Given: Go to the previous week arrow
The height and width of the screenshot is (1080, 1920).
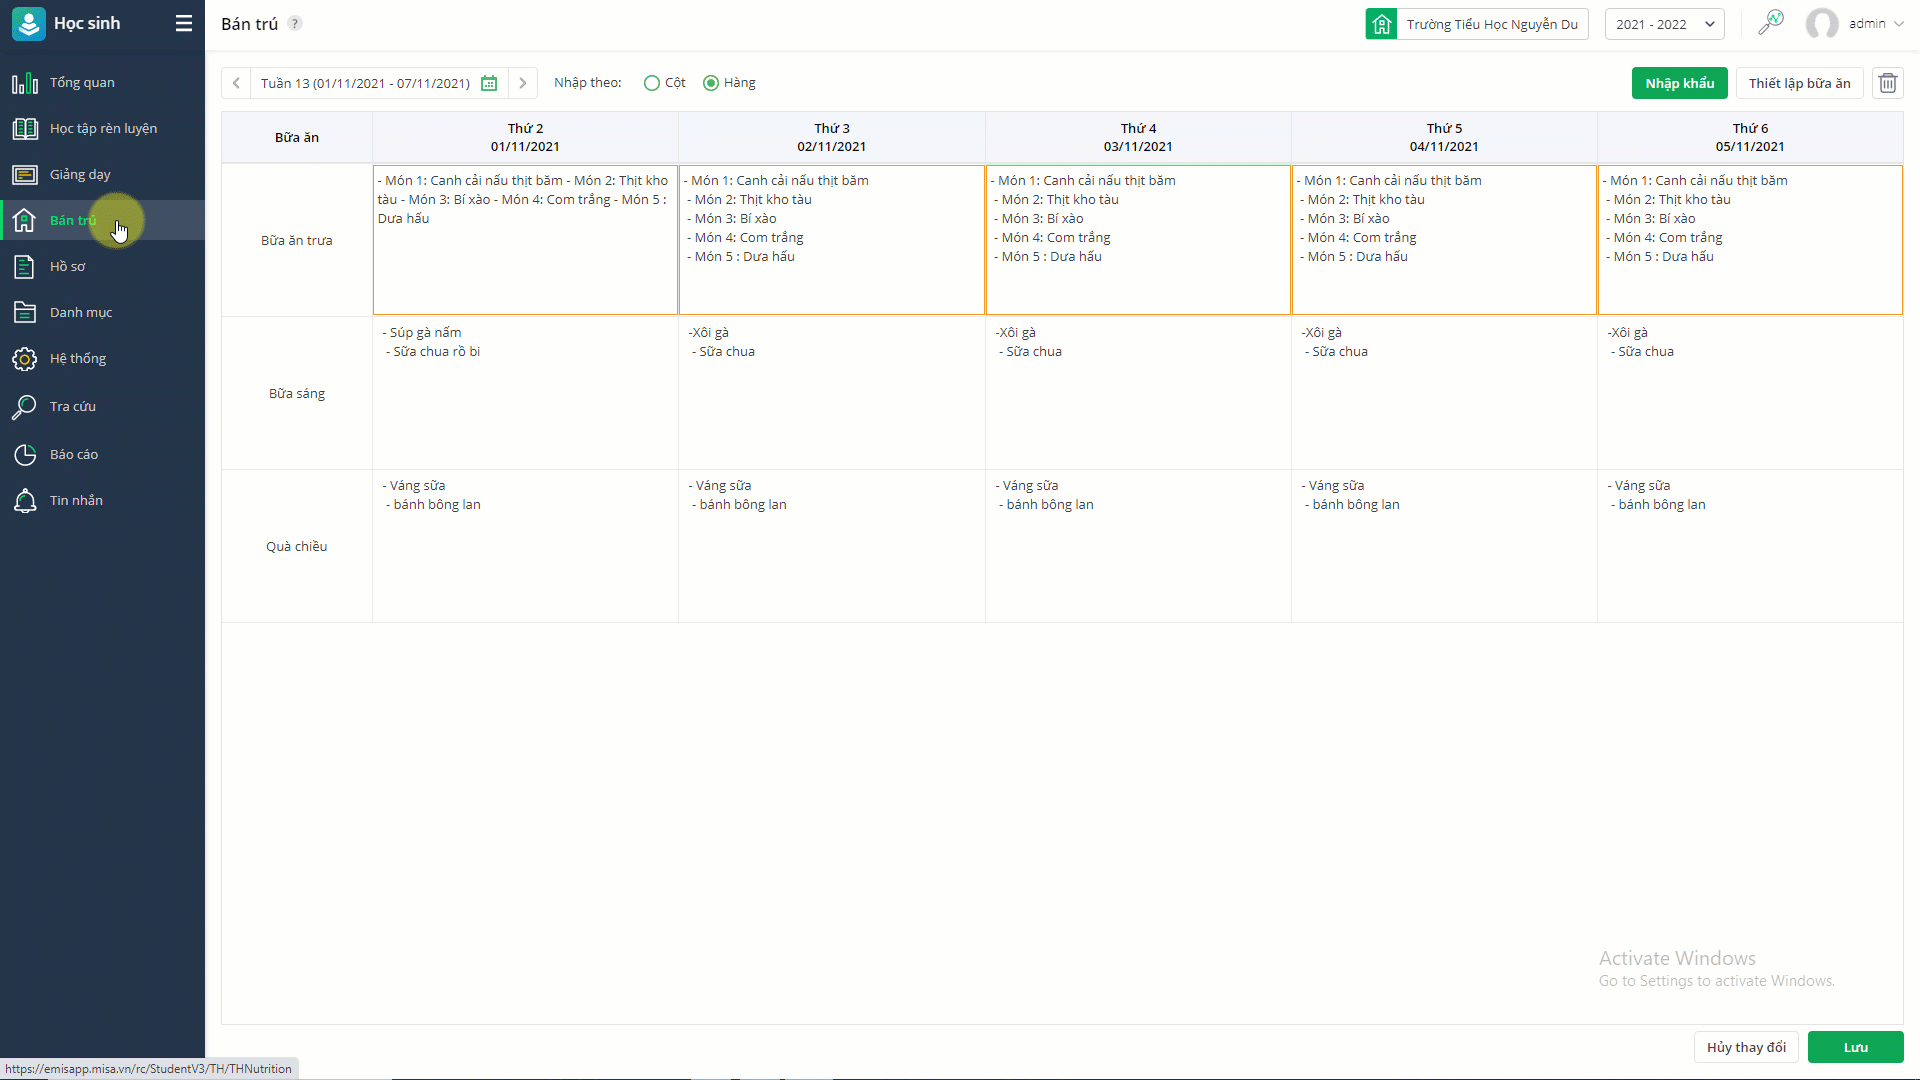Looking at the screenshot, I should 236,83.
